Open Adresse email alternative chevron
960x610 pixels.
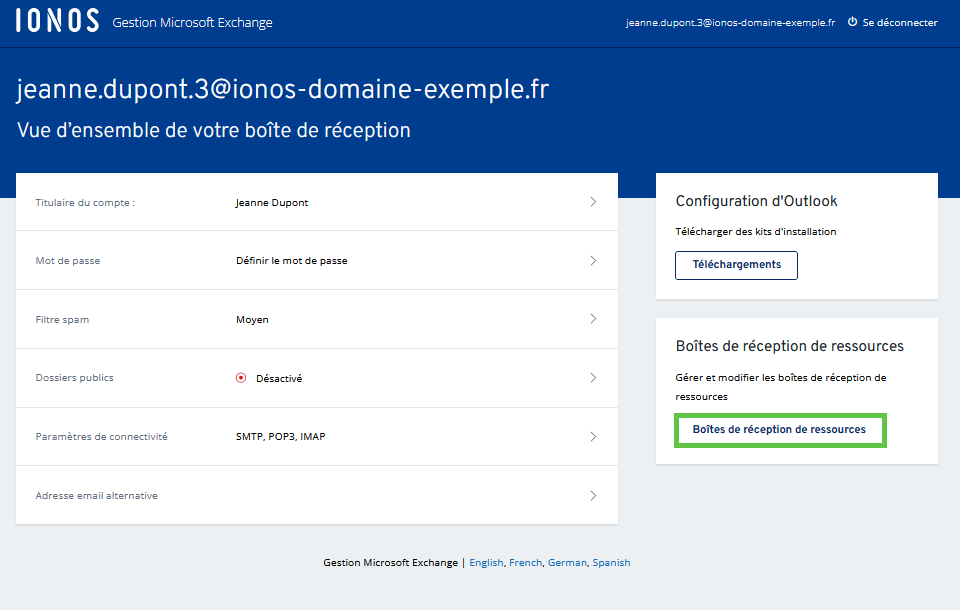(593, 495)
